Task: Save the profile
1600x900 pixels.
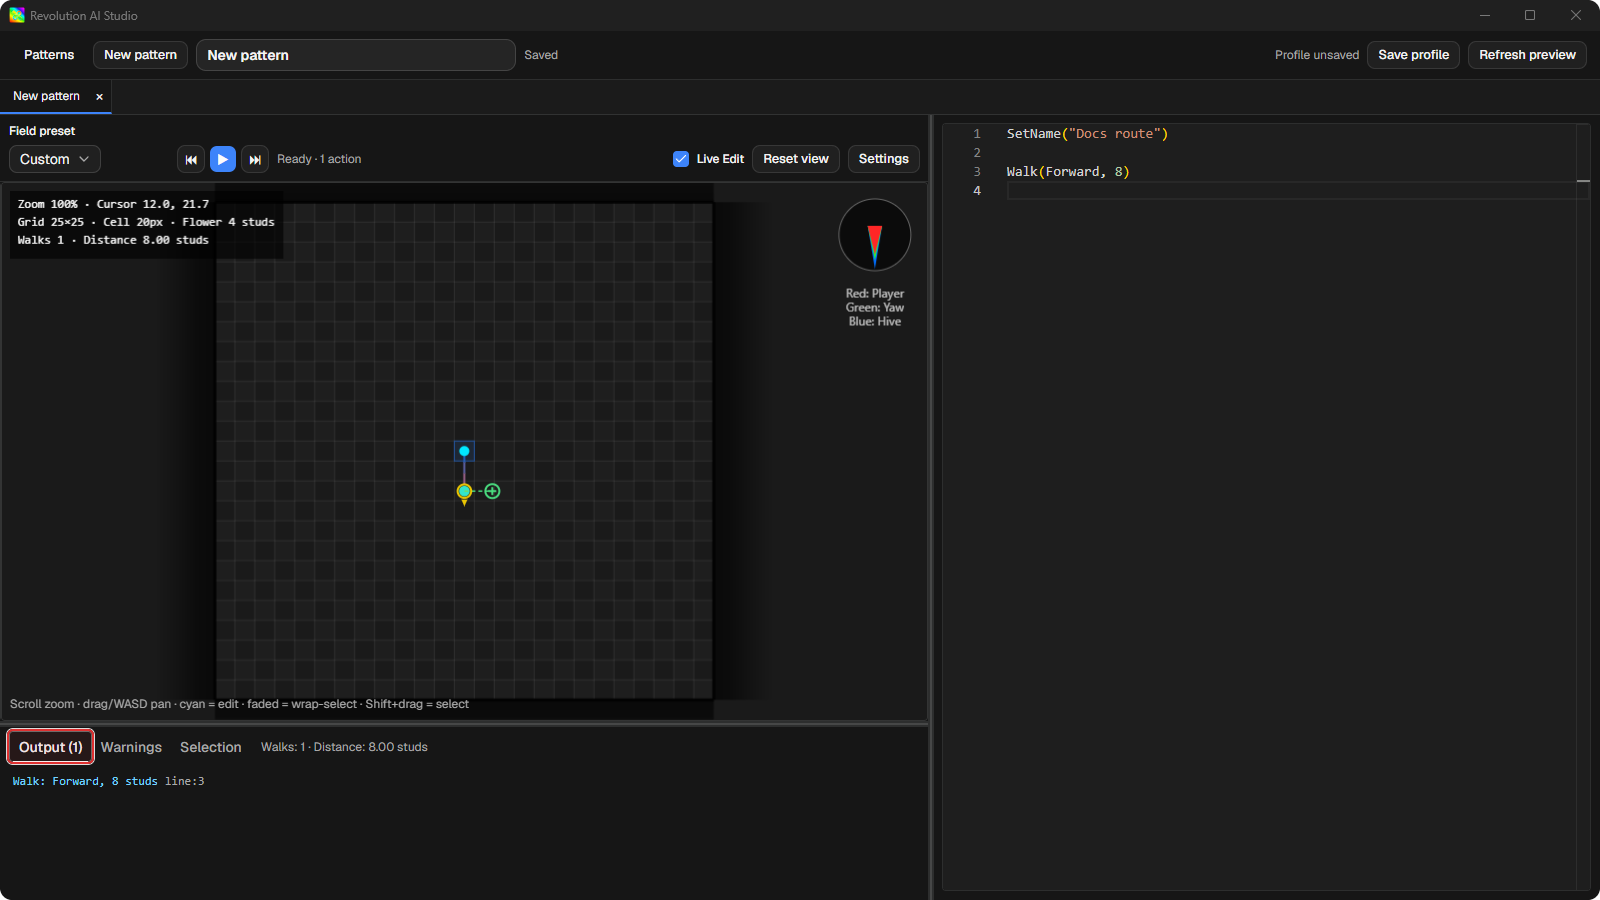Action: [1413, 55]
